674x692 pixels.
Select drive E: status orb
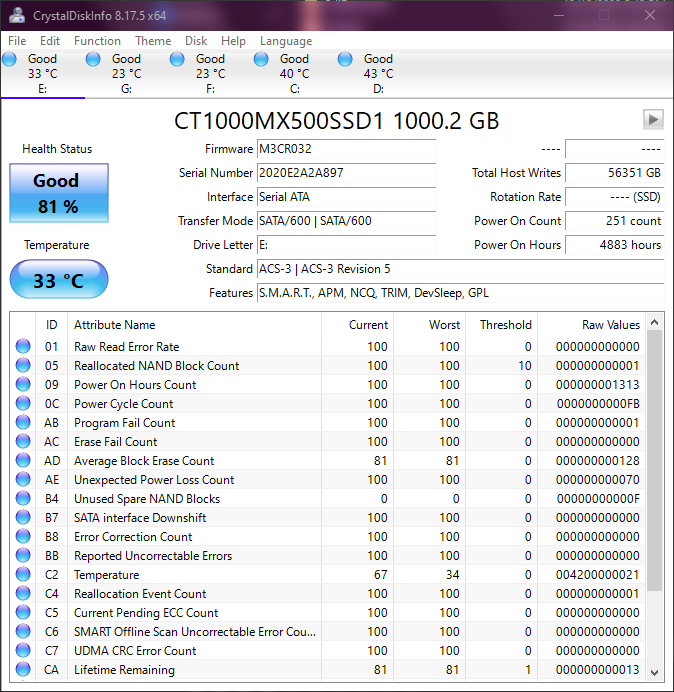[9, 59]
